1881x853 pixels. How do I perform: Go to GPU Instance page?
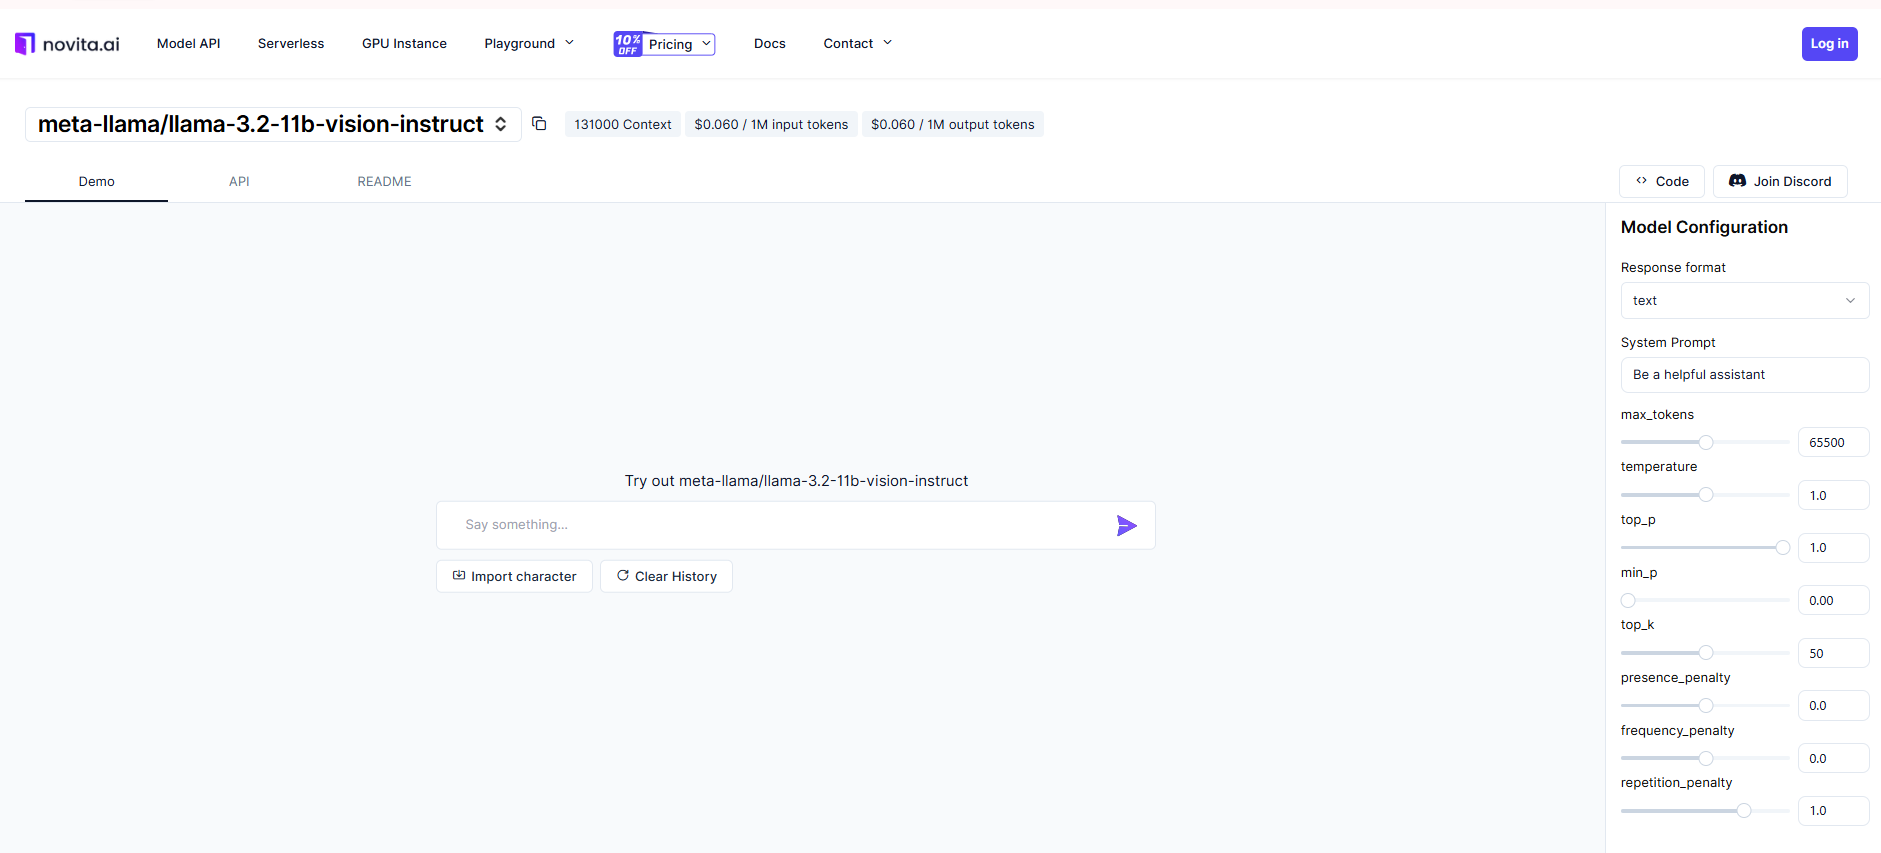pyautogui.click(x=404, y=44)
